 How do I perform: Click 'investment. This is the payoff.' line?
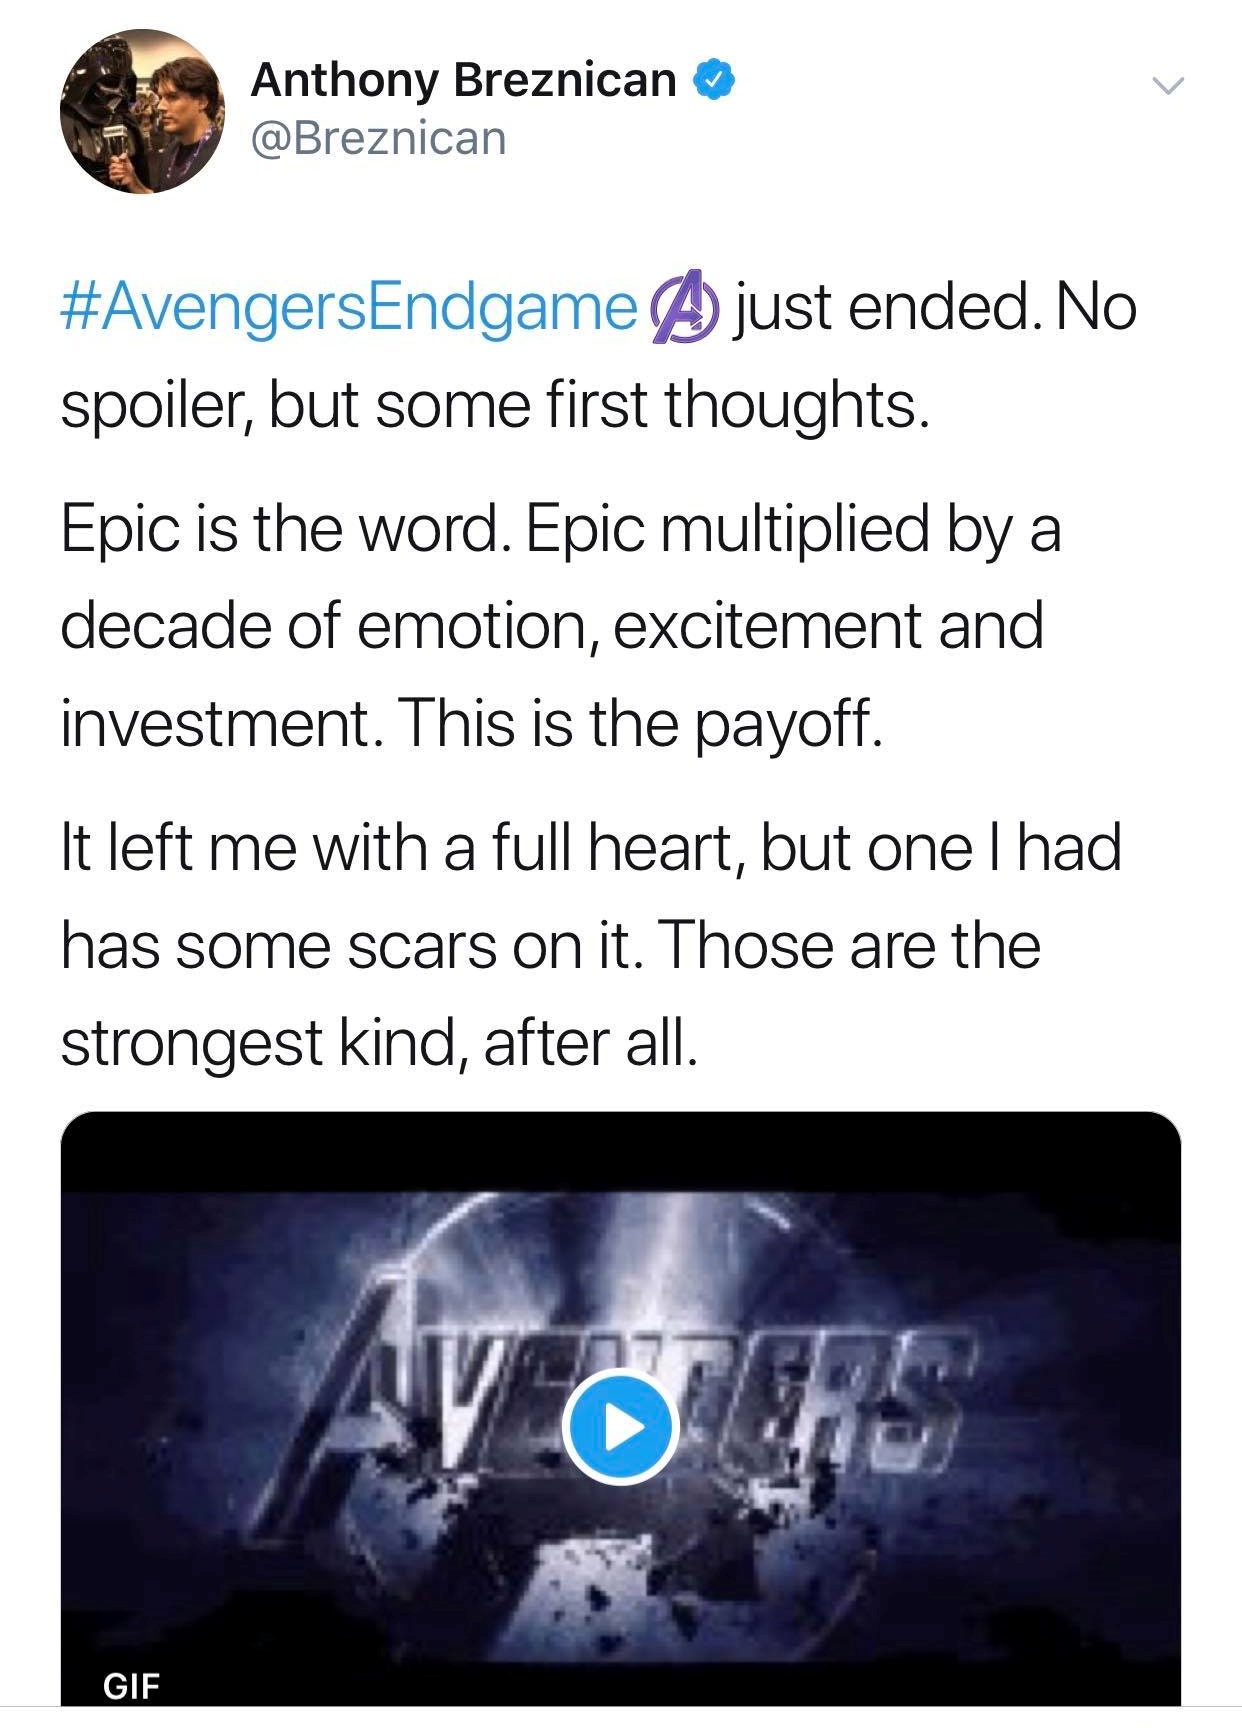click(472, 724)
